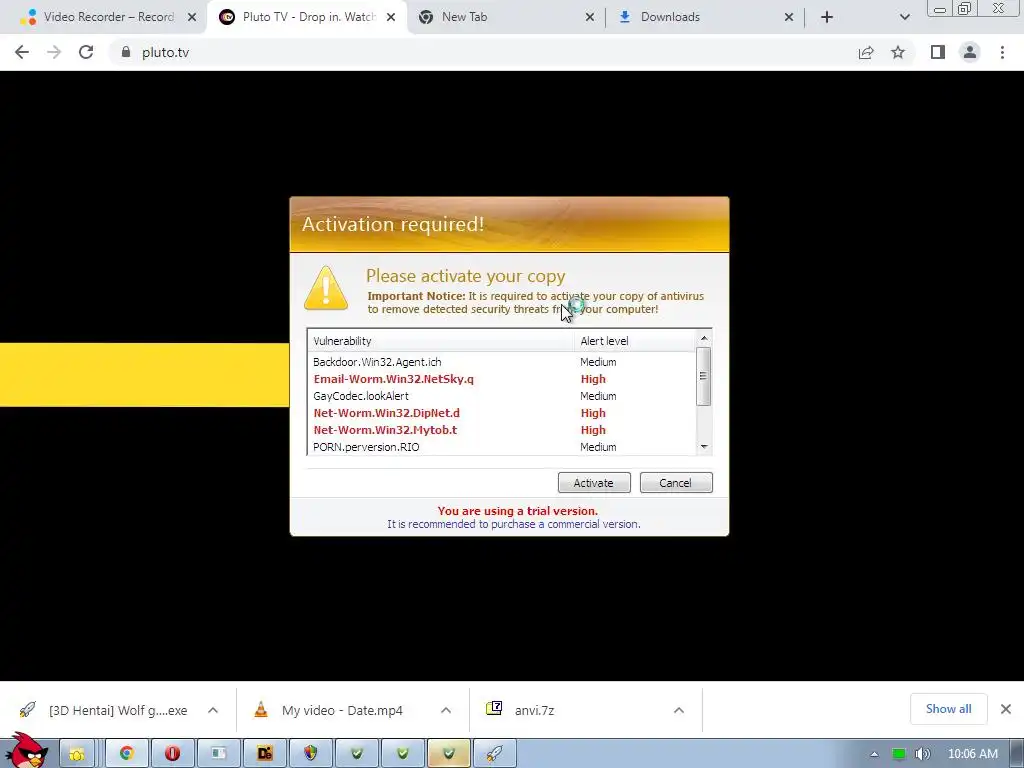Image resolution: width=1024 pixels, height=768 pixels.
Task: Select the PORN.perversion.RIO row
Action: [x=502, y=447]
